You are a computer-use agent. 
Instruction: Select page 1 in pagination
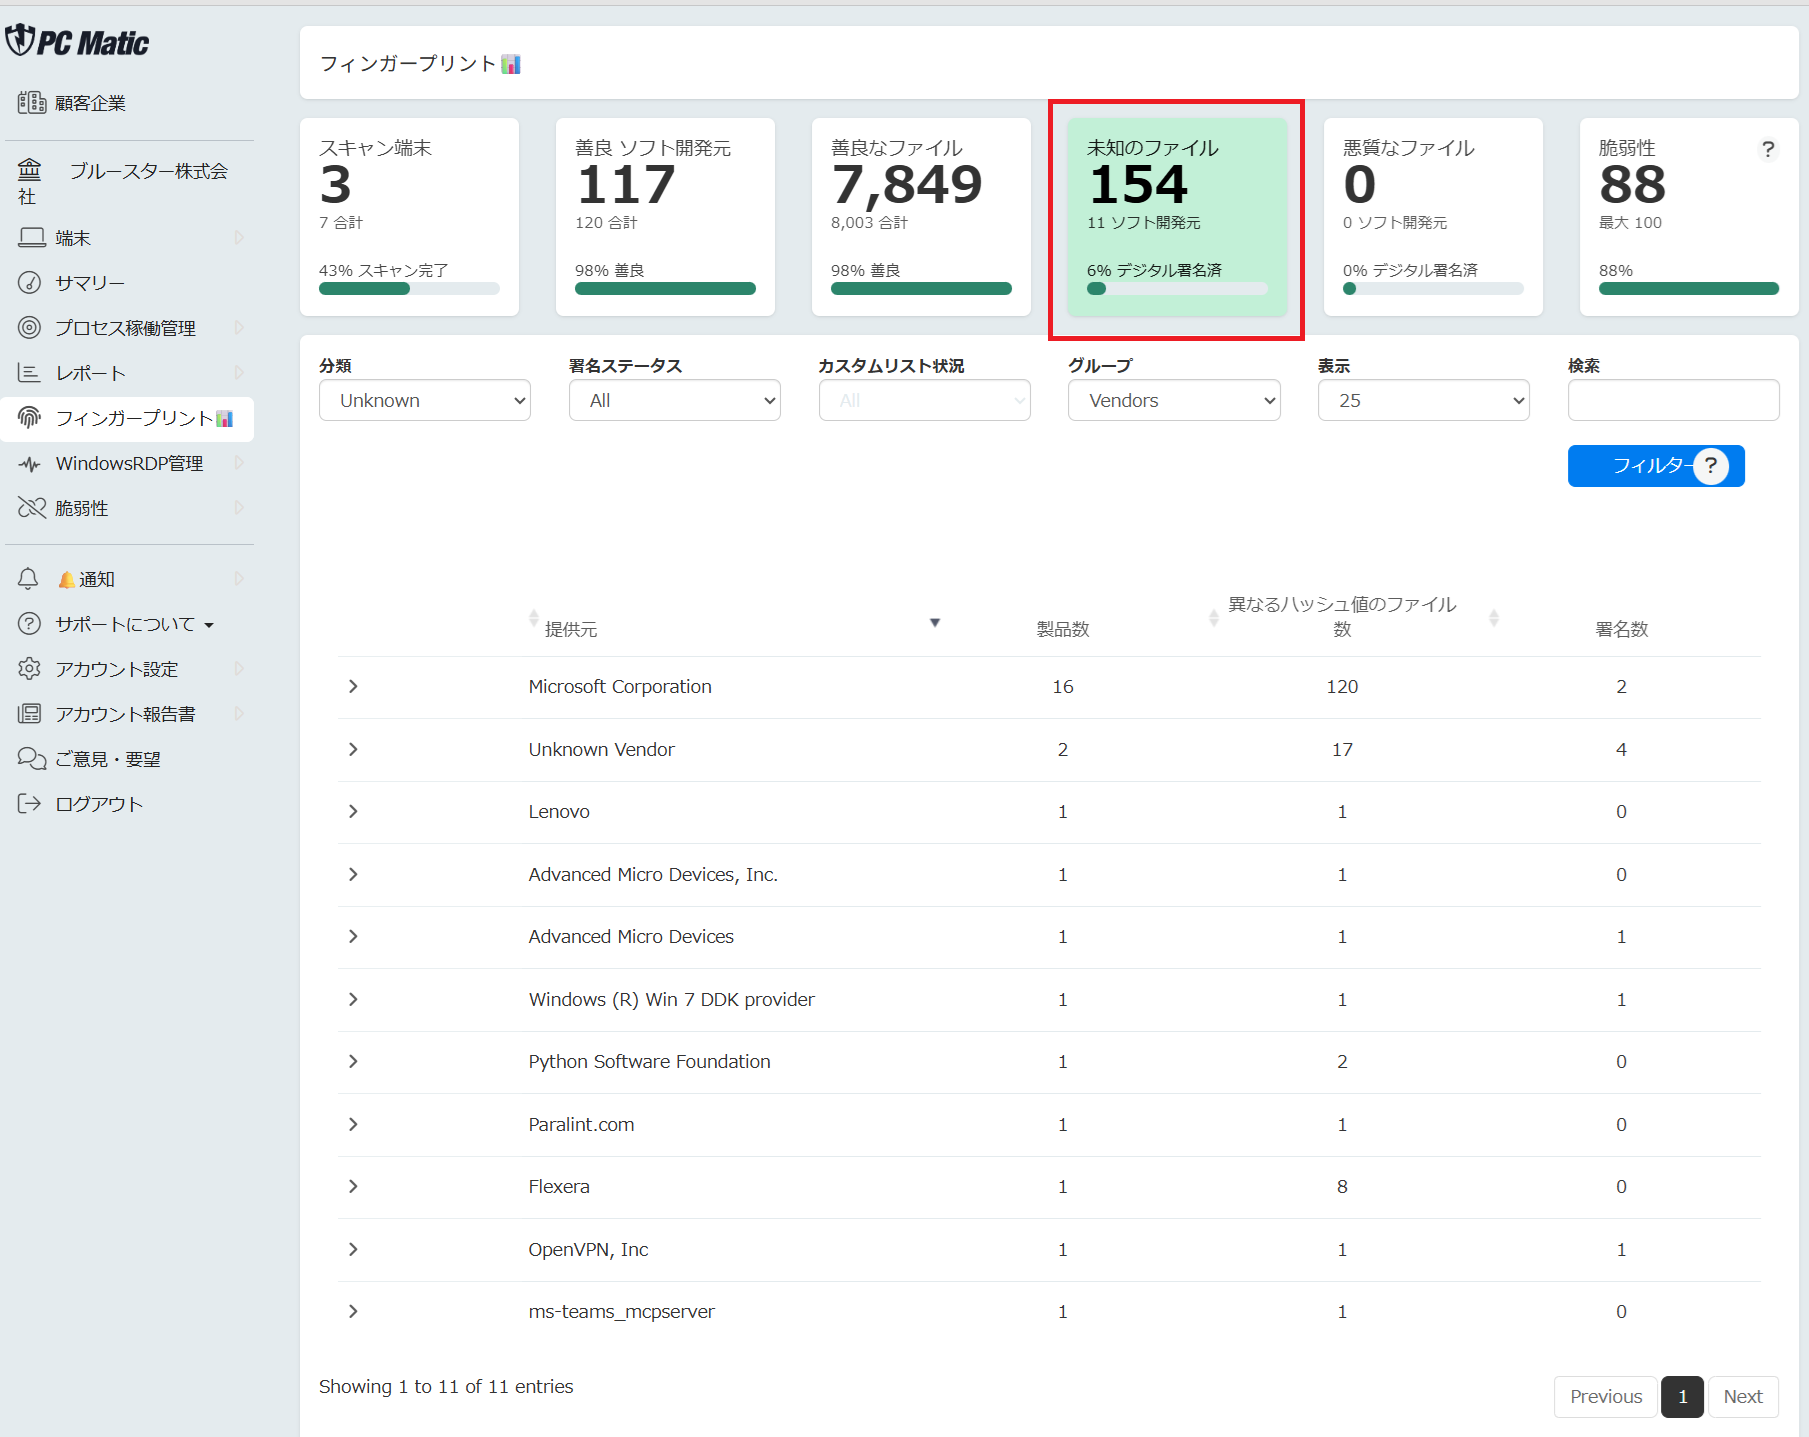point(1683,1397)
